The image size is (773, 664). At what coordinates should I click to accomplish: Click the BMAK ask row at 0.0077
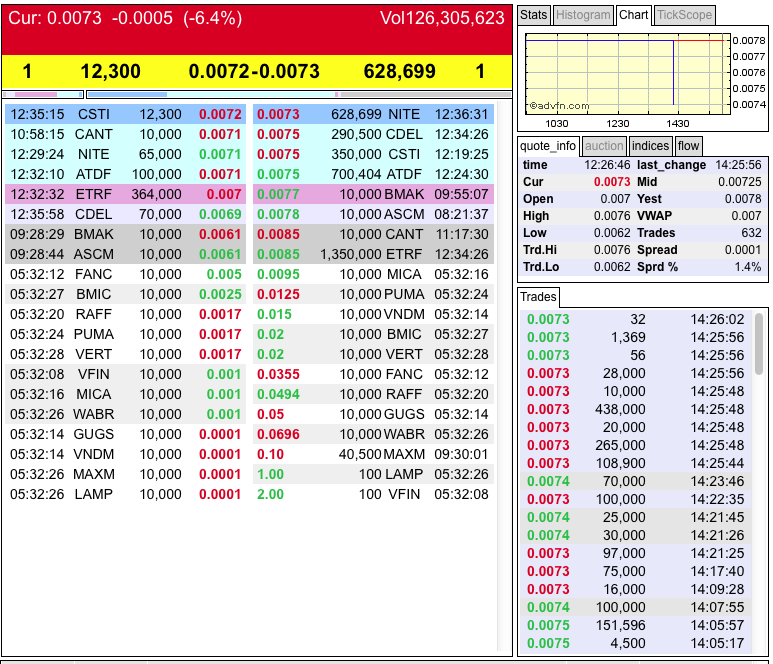pos(373,194)
